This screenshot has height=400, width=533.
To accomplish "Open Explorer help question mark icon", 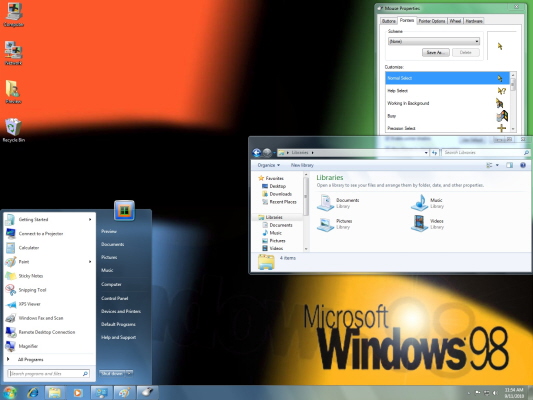I will point(523,165).
